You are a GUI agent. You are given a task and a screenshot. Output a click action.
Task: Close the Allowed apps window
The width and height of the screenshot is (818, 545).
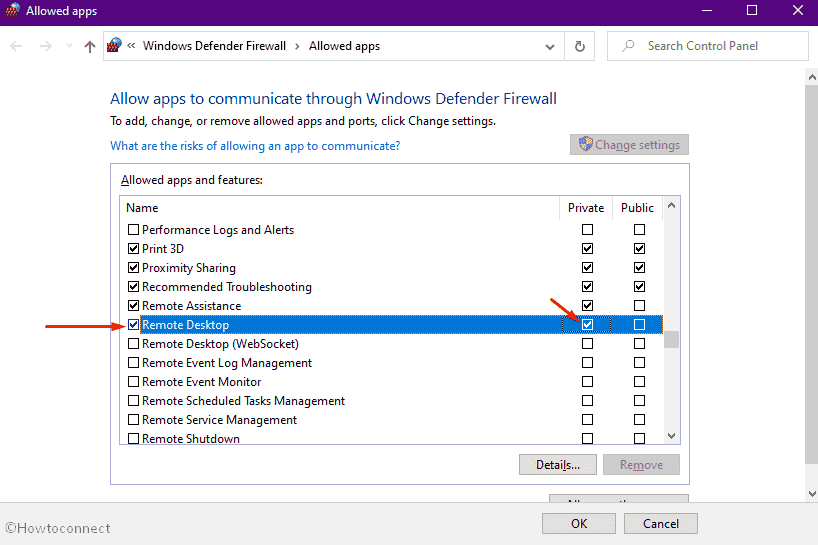798,10
